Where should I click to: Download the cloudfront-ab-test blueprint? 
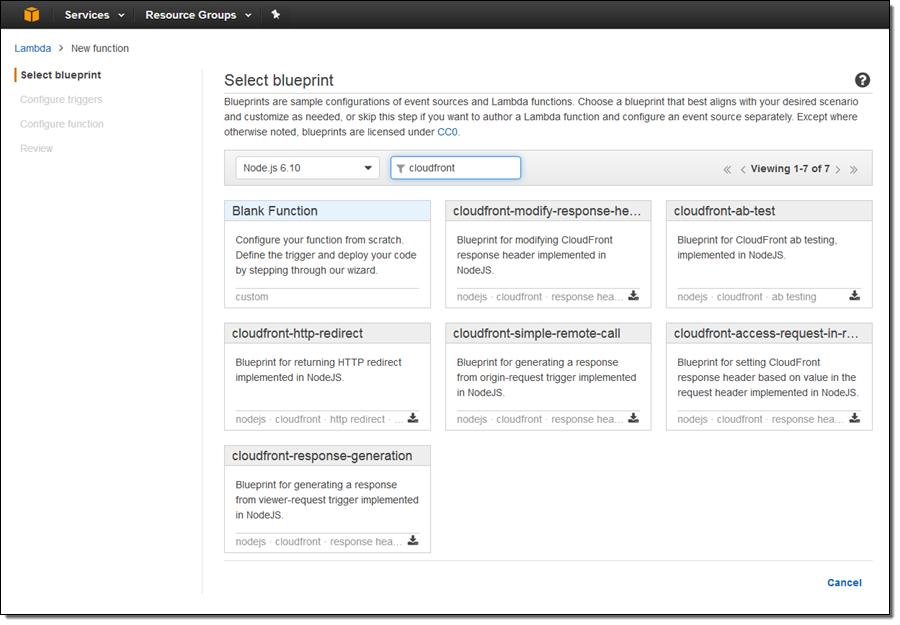pos(854,296)
